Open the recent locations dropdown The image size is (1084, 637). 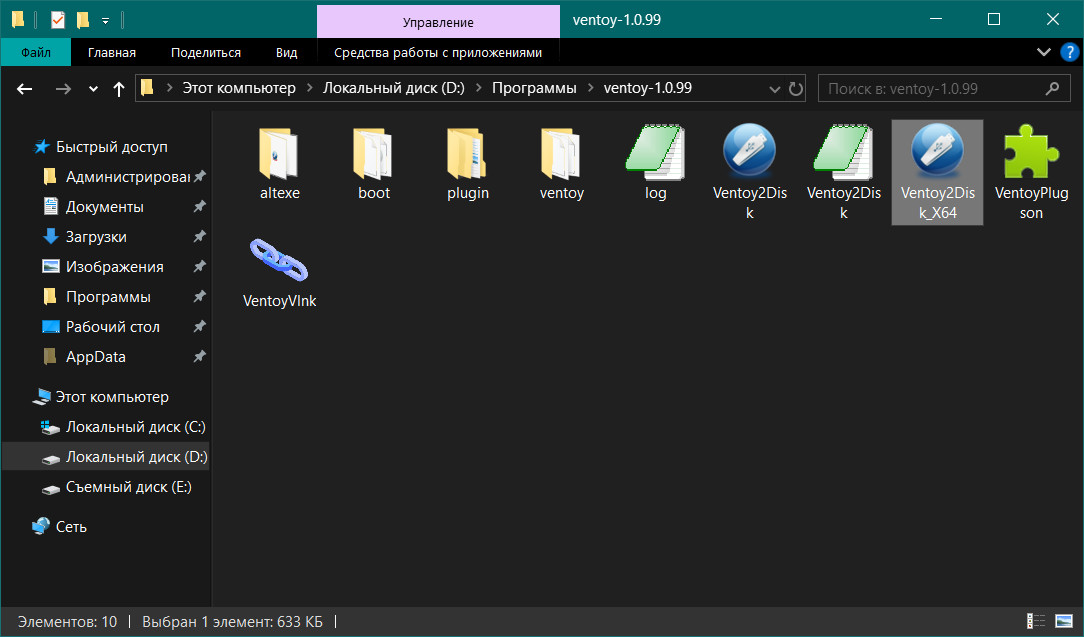point(93,89)
